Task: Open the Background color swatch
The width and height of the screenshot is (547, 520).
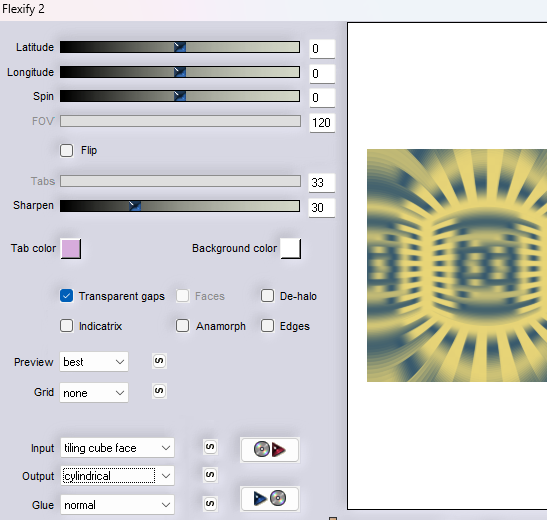Action: coord(291,249)
